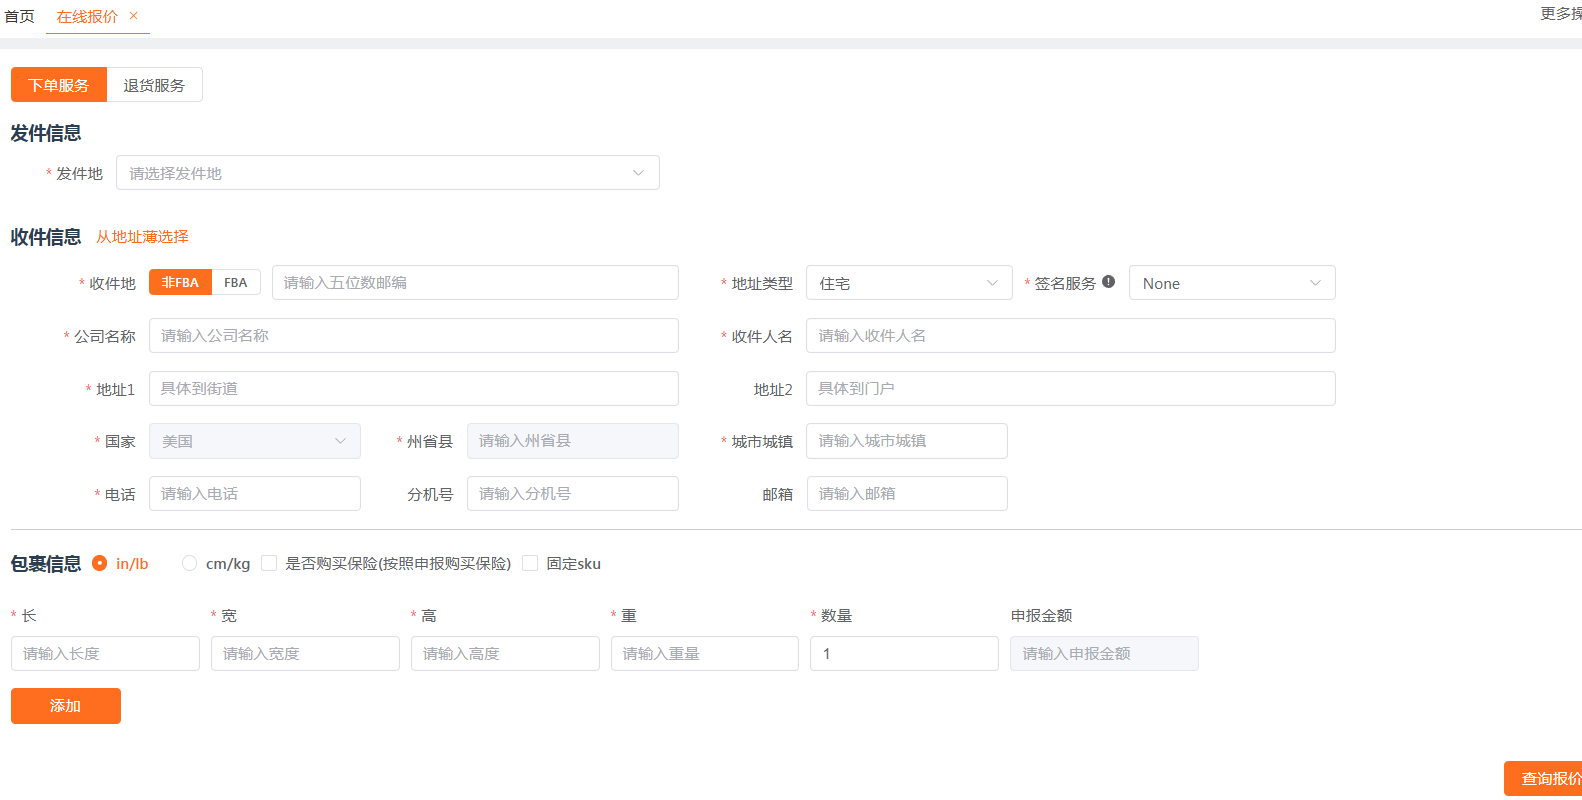
Task: Switch to the 退货服务 tab
Action: pos(154,85)
